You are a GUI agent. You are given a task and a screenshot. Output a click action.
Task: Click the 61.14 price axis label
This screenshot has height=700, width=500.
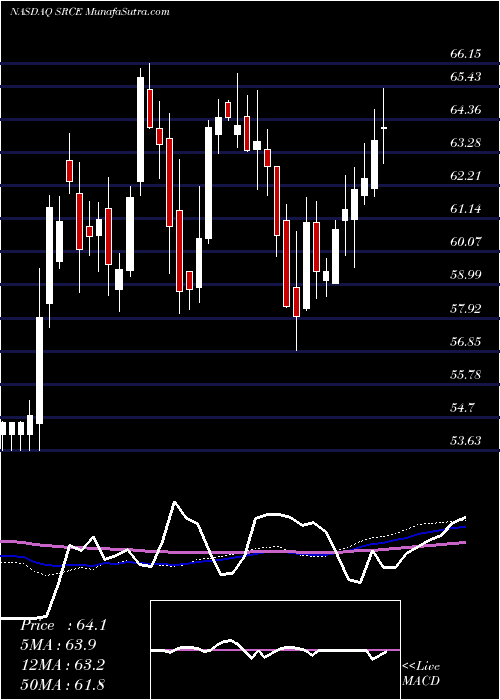465,209
